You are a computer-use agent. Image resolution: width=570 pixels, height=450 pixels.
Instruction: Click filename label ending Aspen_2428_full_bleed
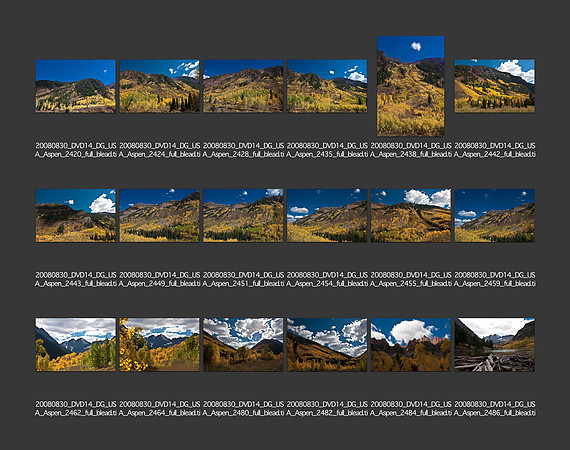243,150
